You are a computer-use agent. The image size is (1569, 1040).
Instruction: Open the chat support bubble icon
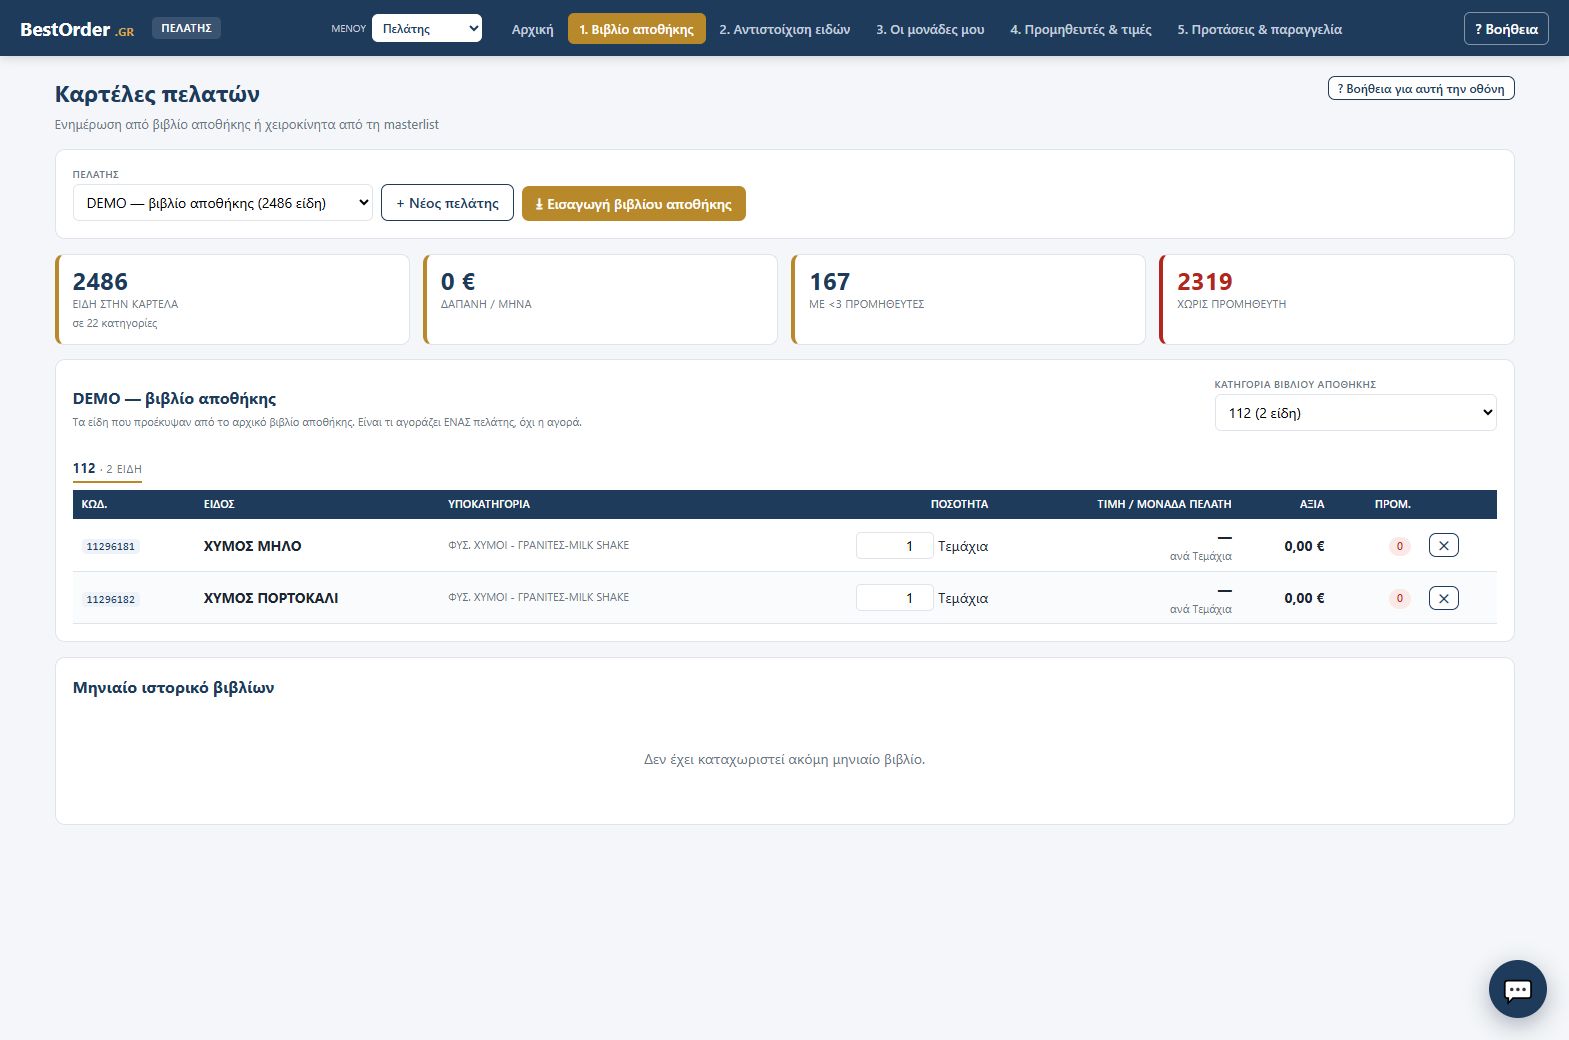point(1517,989)
